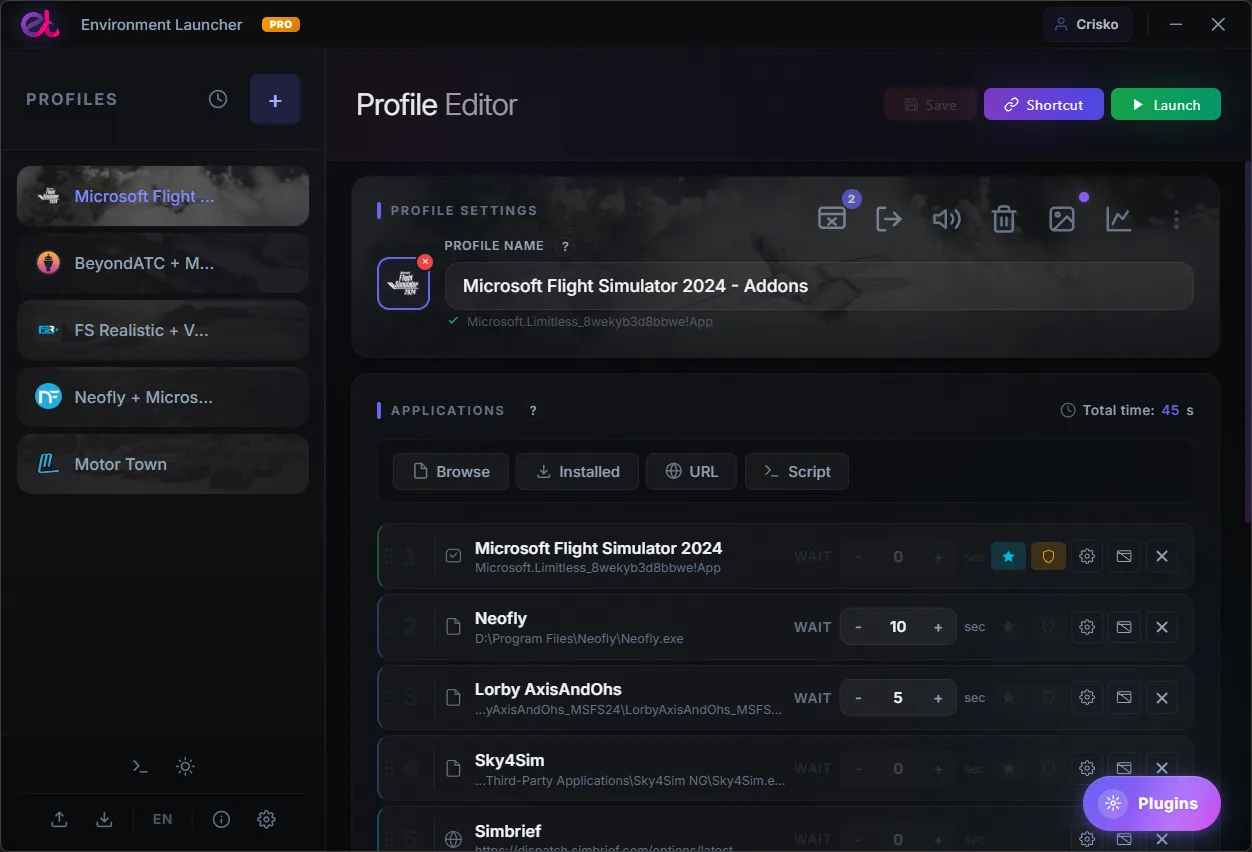This screenshot has width=1252, height=852.
Task: Open settings gear for Lorby AxisAndOhs
Action: pos(1087,698)
